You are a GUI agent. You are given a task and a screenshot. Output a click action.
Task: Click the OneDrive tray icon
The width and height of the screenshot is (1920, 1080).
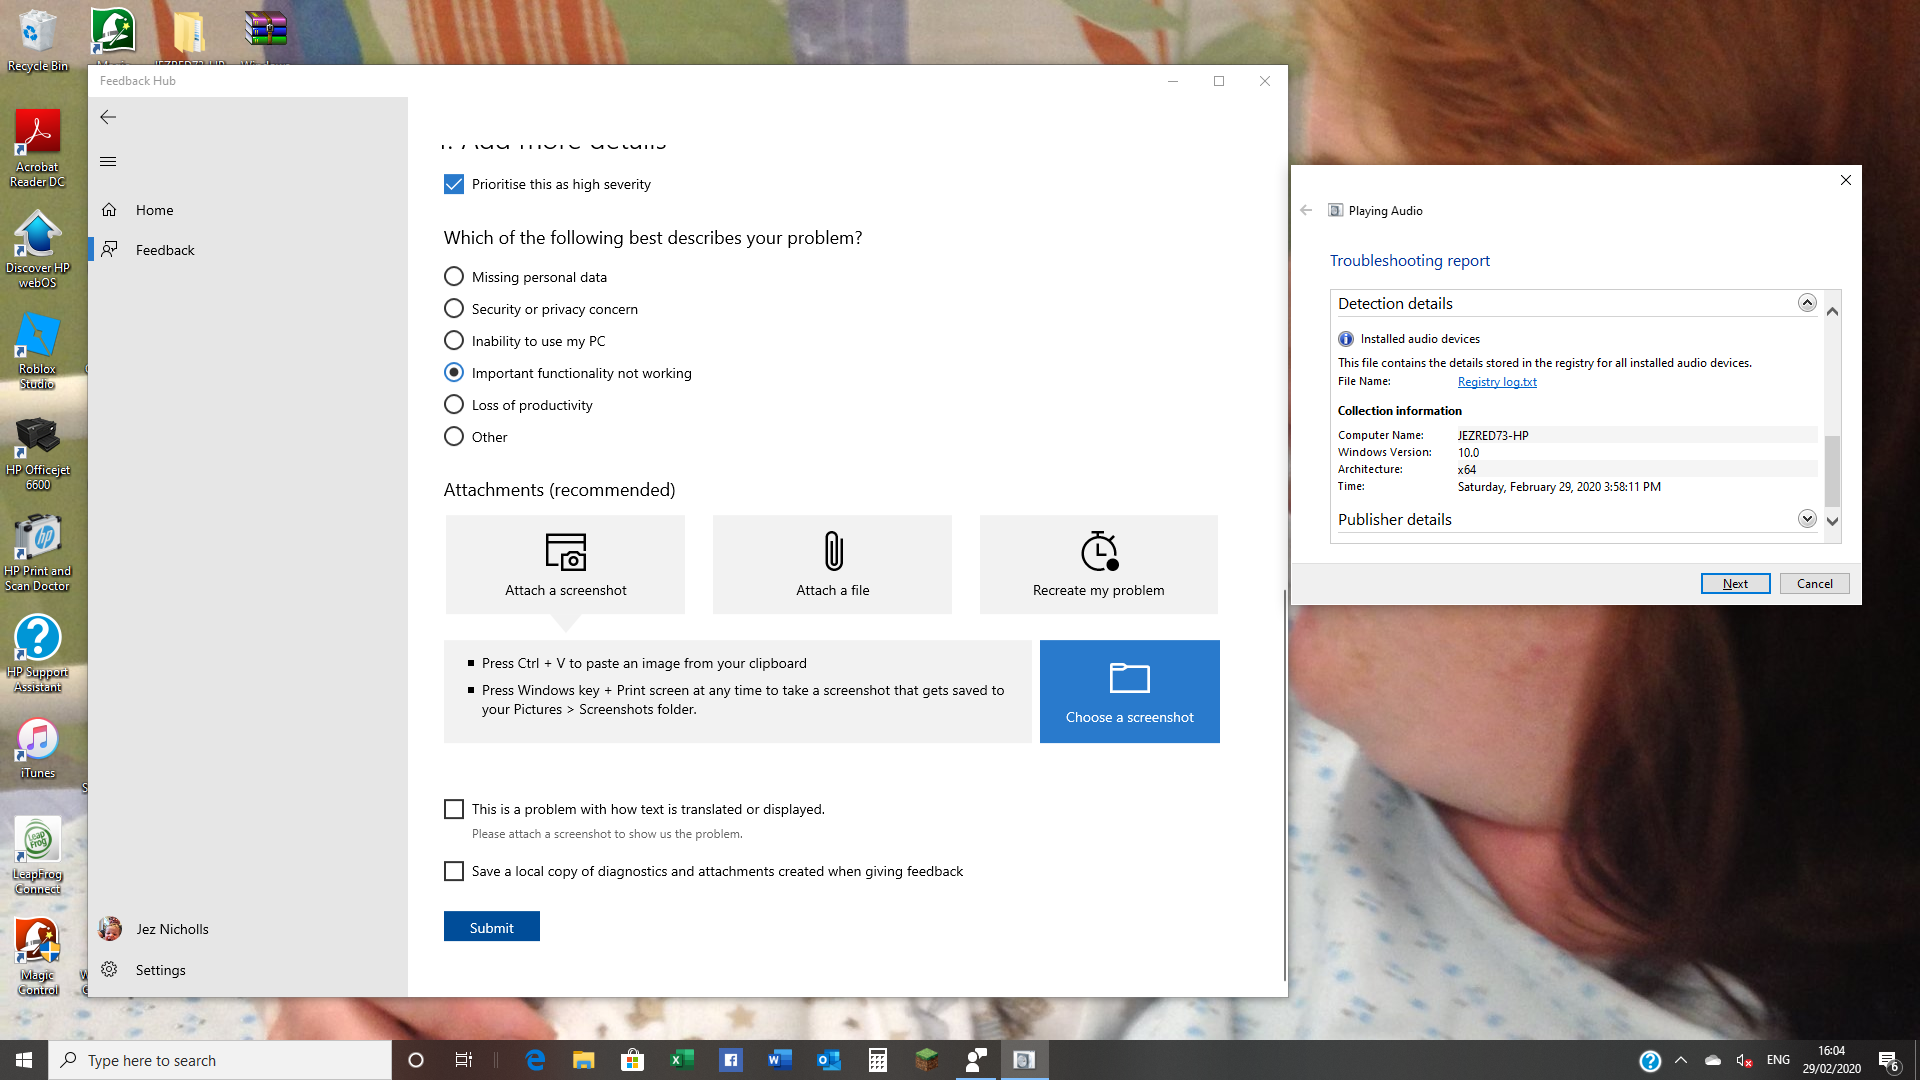[x=1713, y=1060]
